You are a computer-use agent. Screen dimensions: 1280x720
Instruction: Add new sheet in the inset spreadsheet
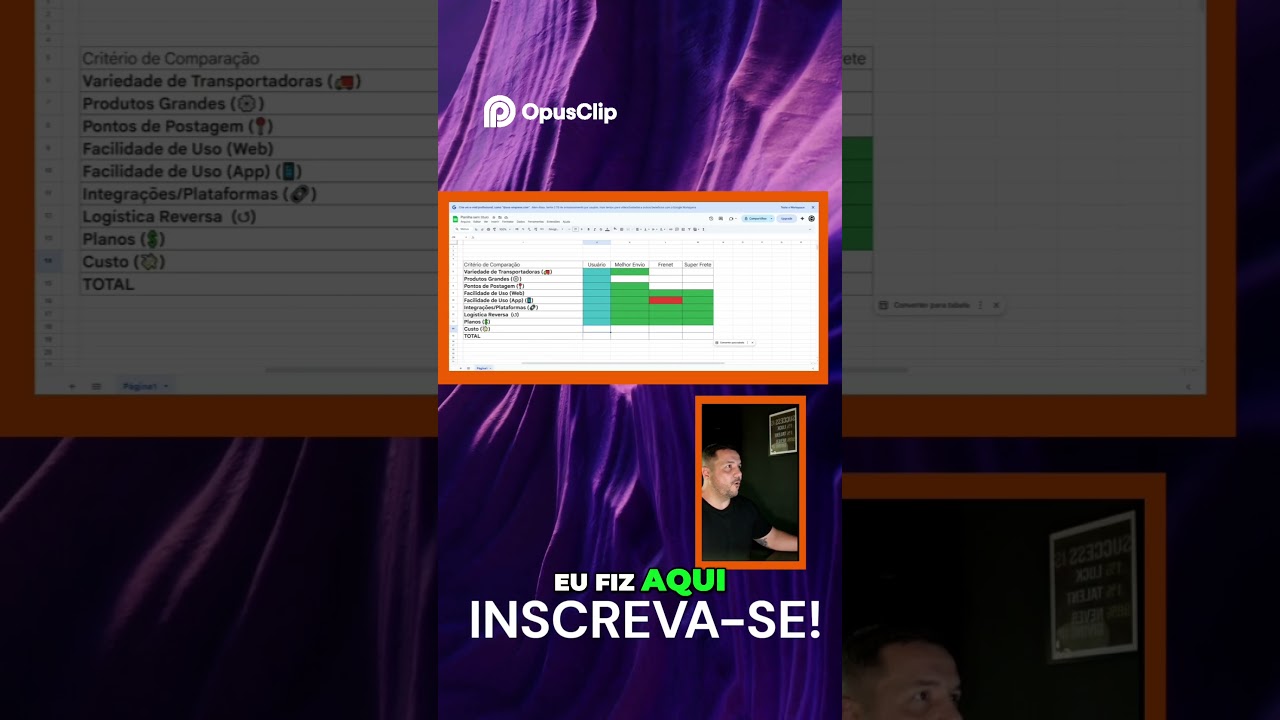(460, 368)
